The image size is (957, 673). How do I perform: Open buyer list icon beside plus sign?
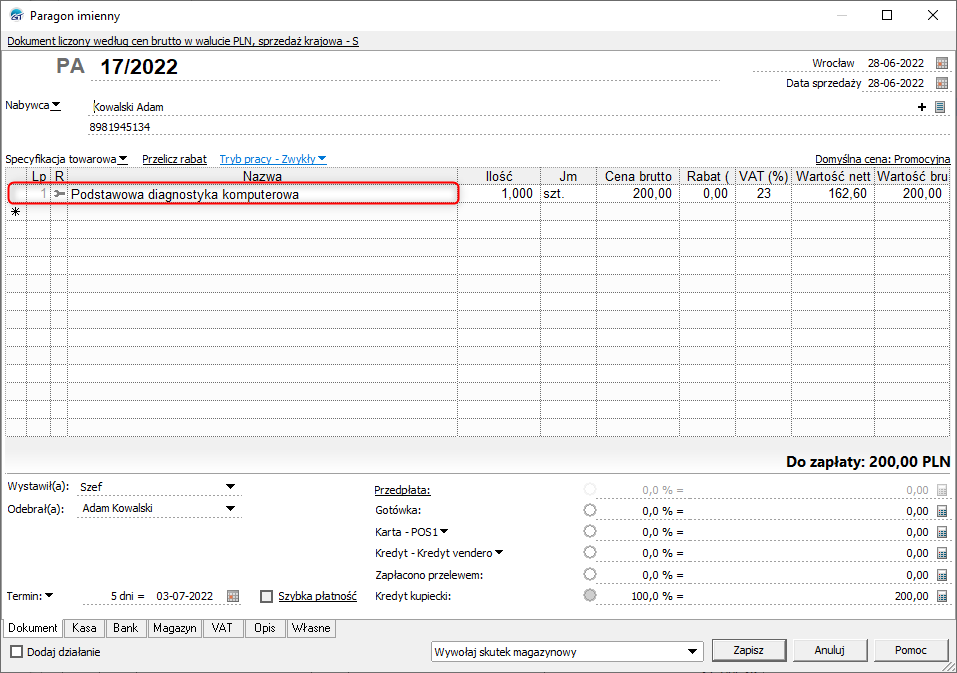940,107
